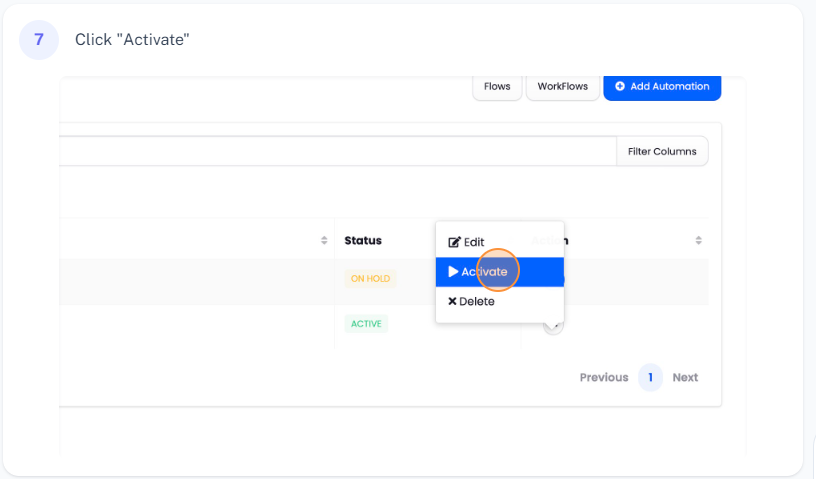Open the Flows view

coord(497,87)
